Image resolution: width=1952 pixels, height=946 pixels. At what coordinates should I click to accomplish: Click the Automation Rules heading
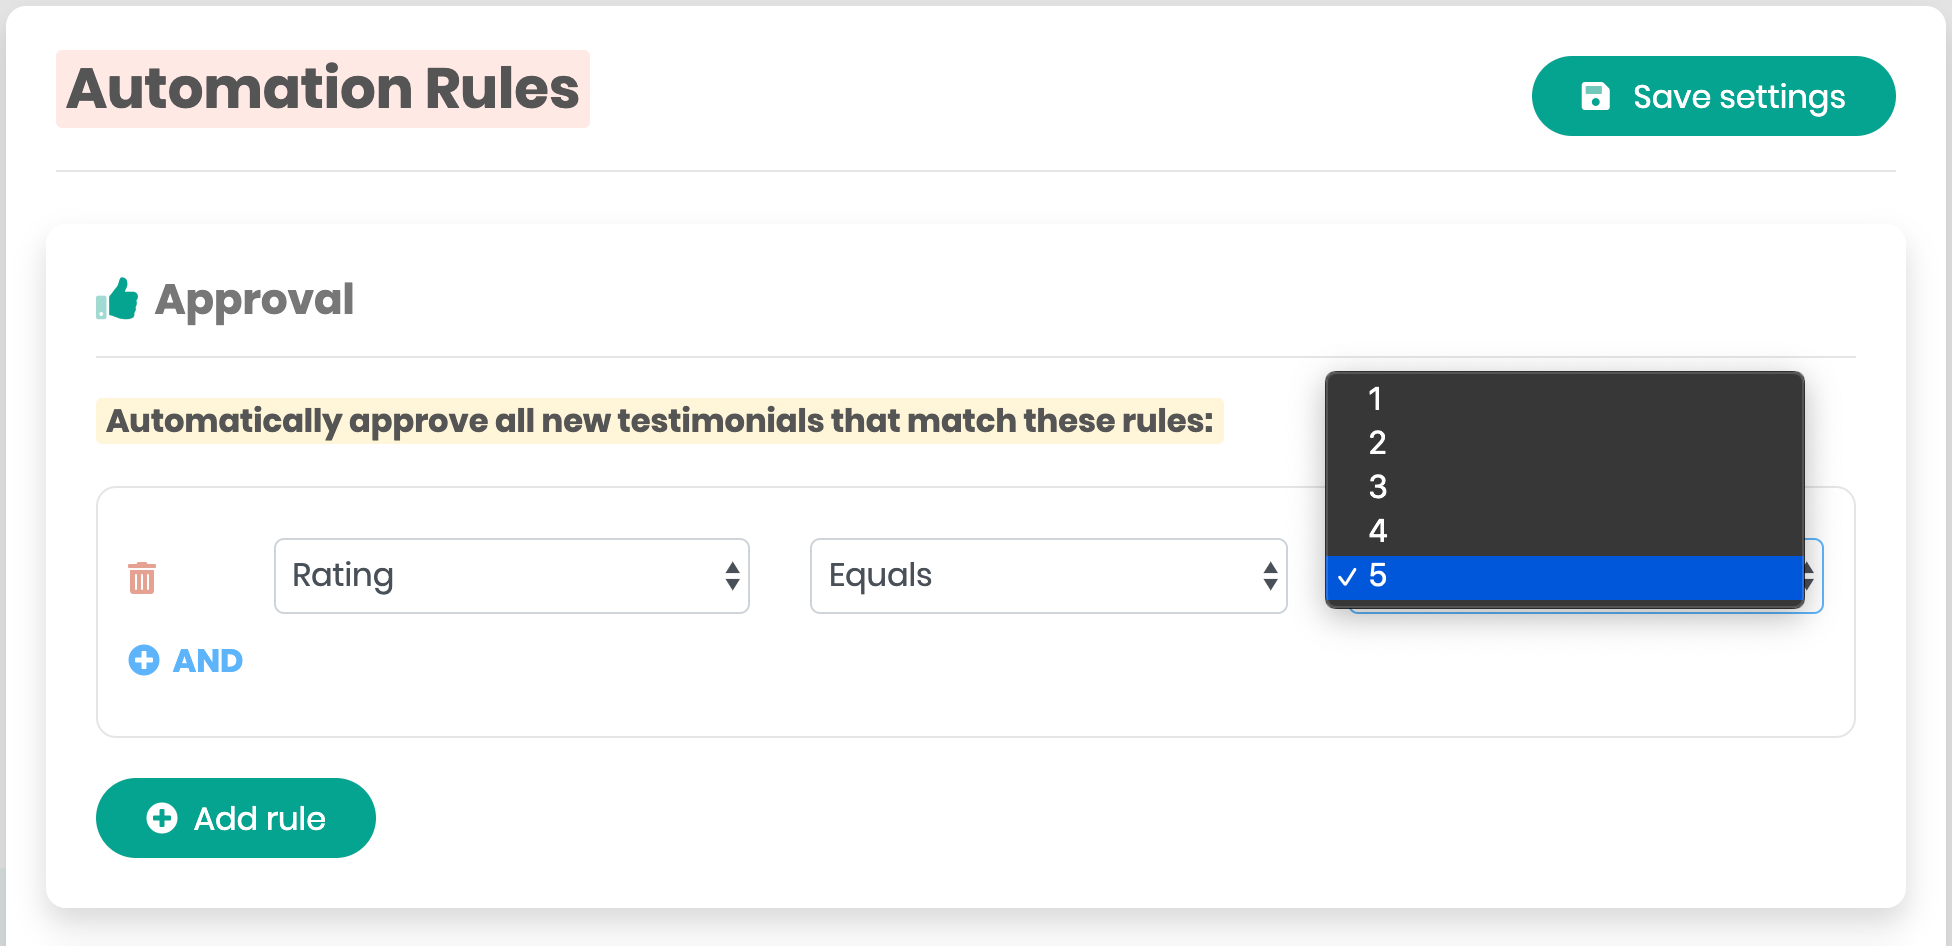(x=322, y=89)
